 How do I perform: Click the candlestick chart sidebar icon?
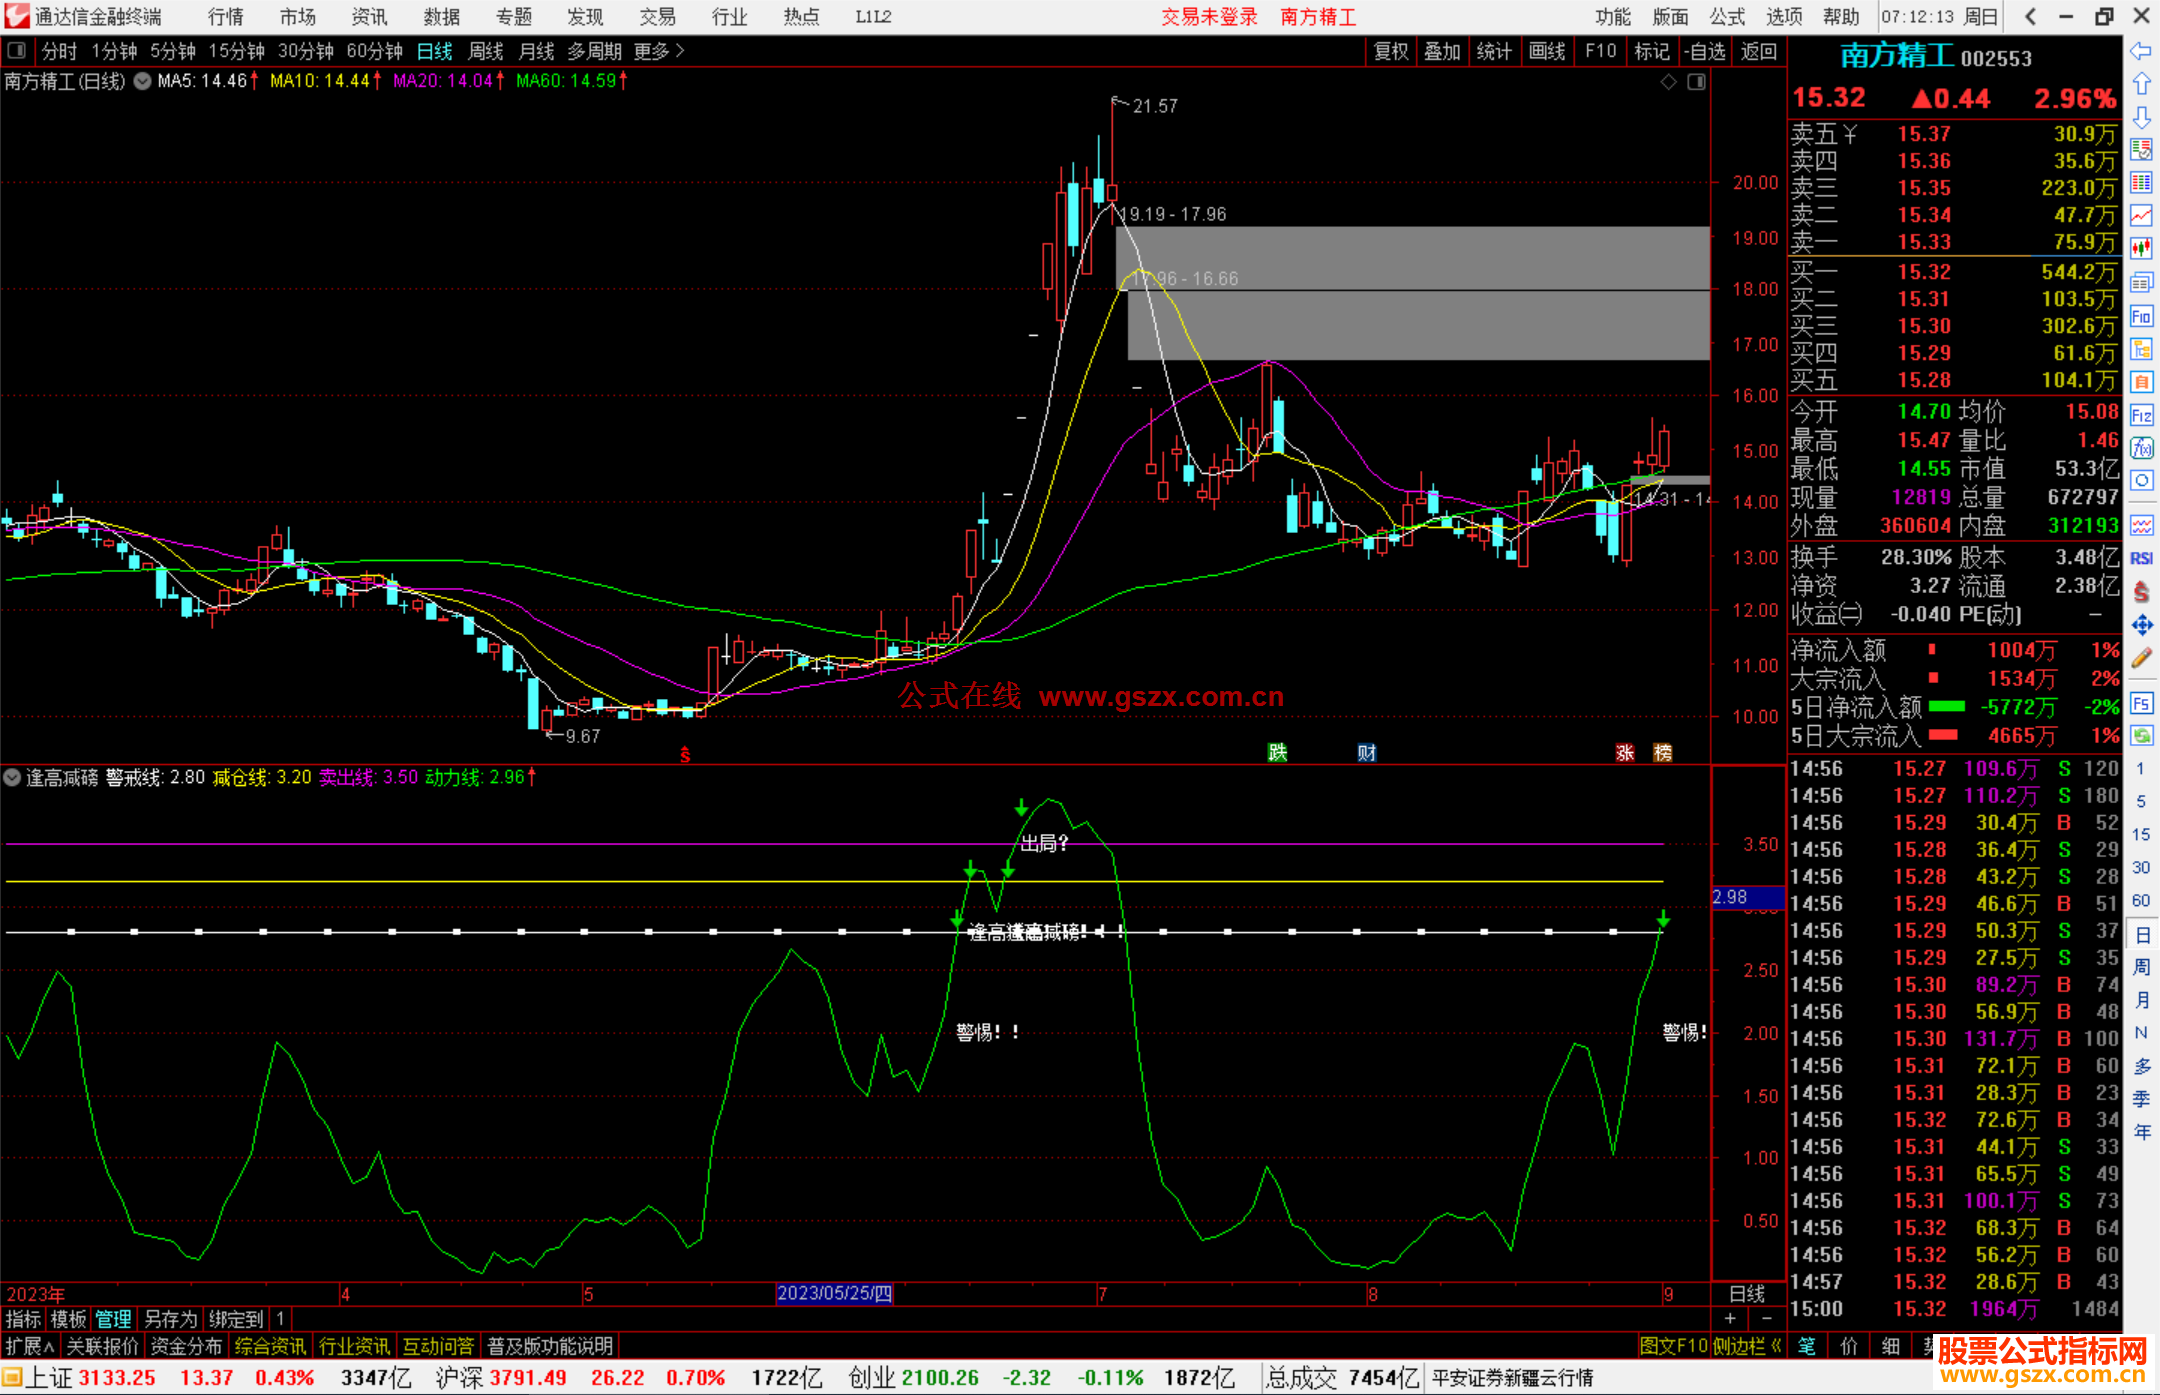[2141, 248]
